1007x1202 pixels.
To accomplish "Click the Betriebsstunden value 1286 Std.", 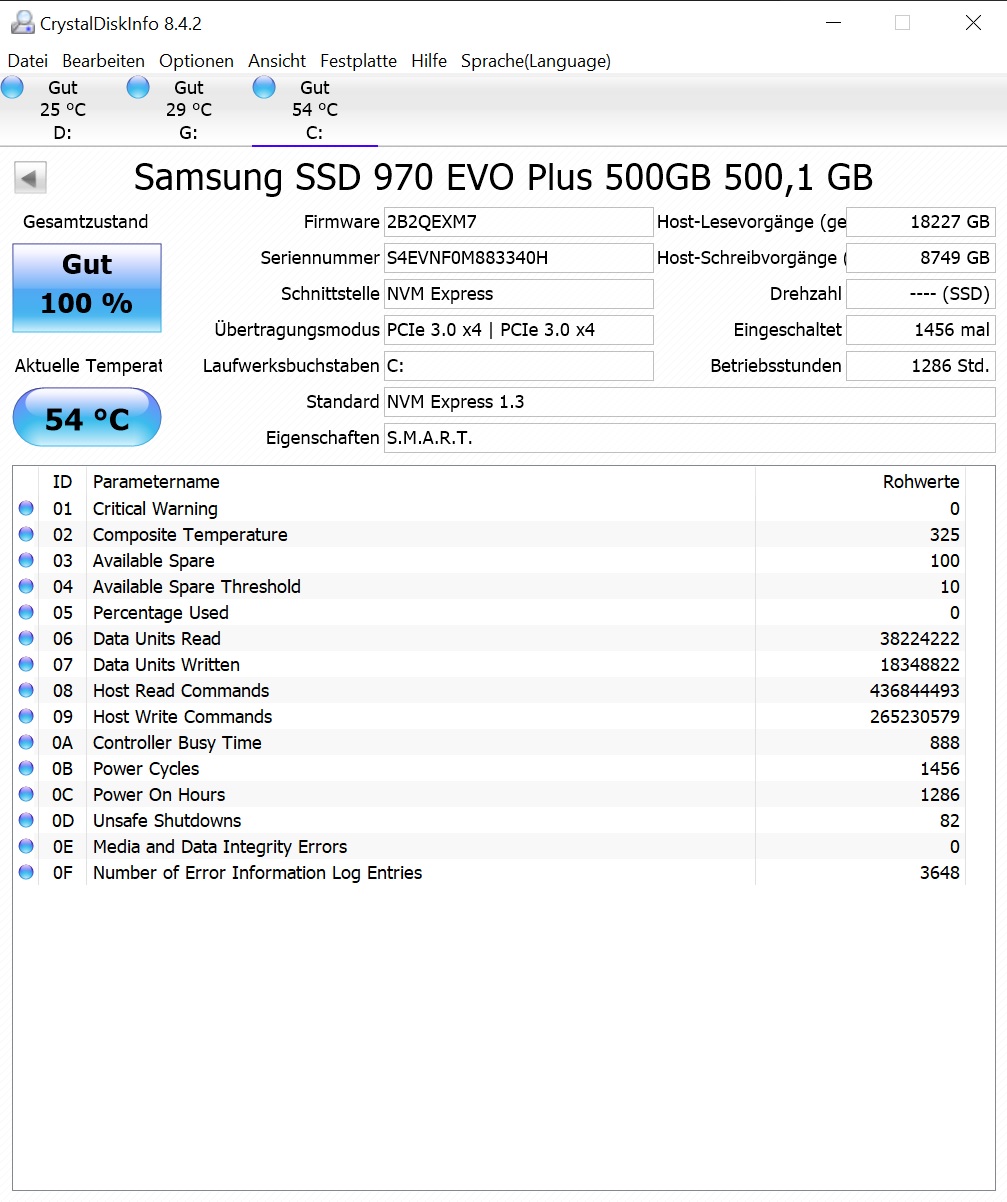I will click(921, 366).
